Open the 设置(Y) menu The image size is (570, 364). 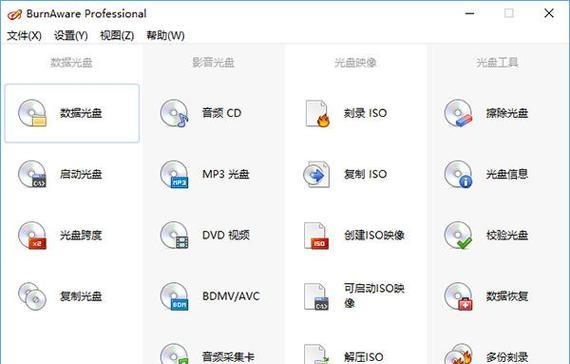(71, 36)
